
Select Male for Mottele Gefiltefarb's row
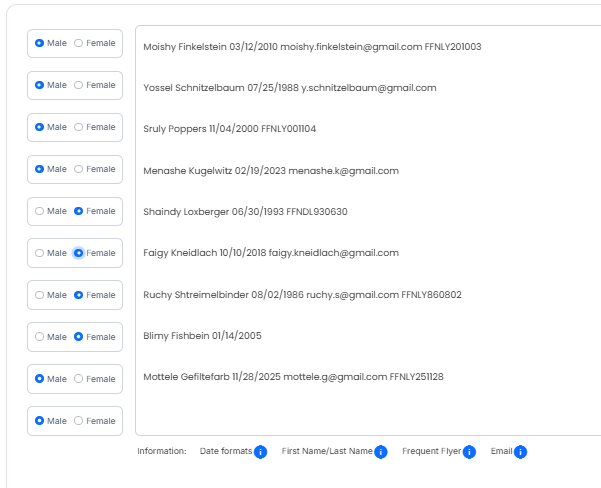39,379
